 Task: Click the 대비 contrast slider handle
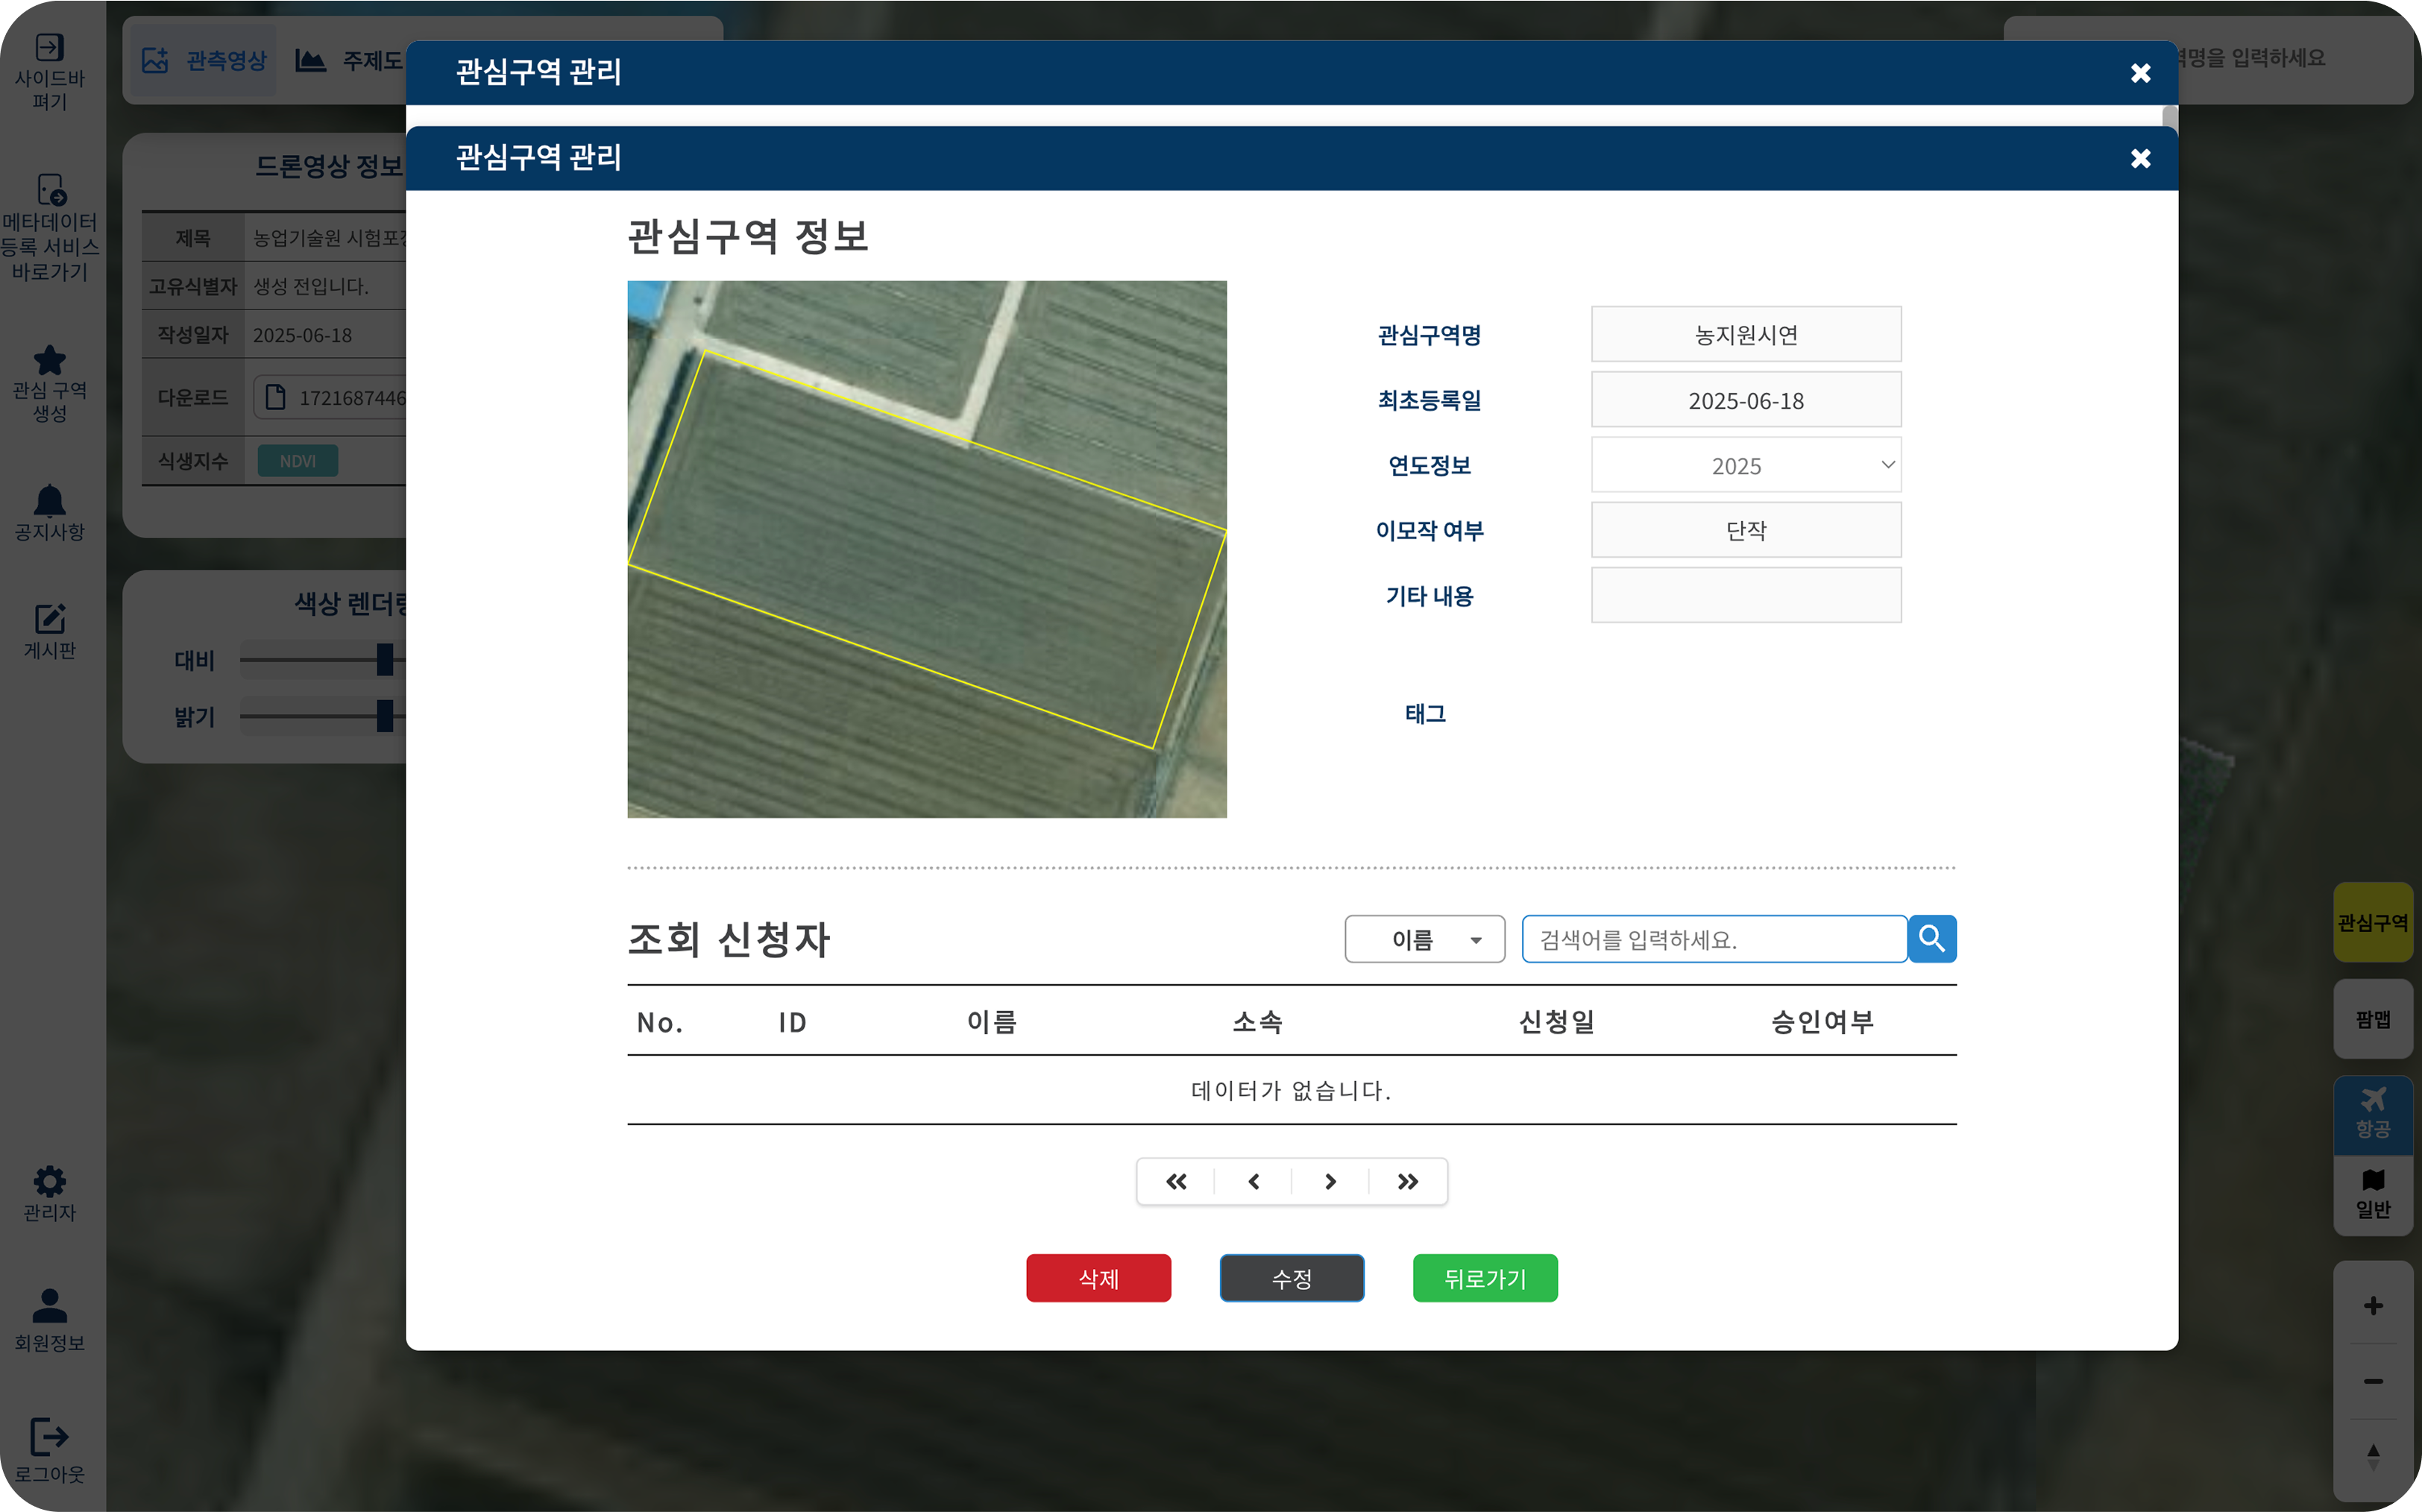click(384, 659)
